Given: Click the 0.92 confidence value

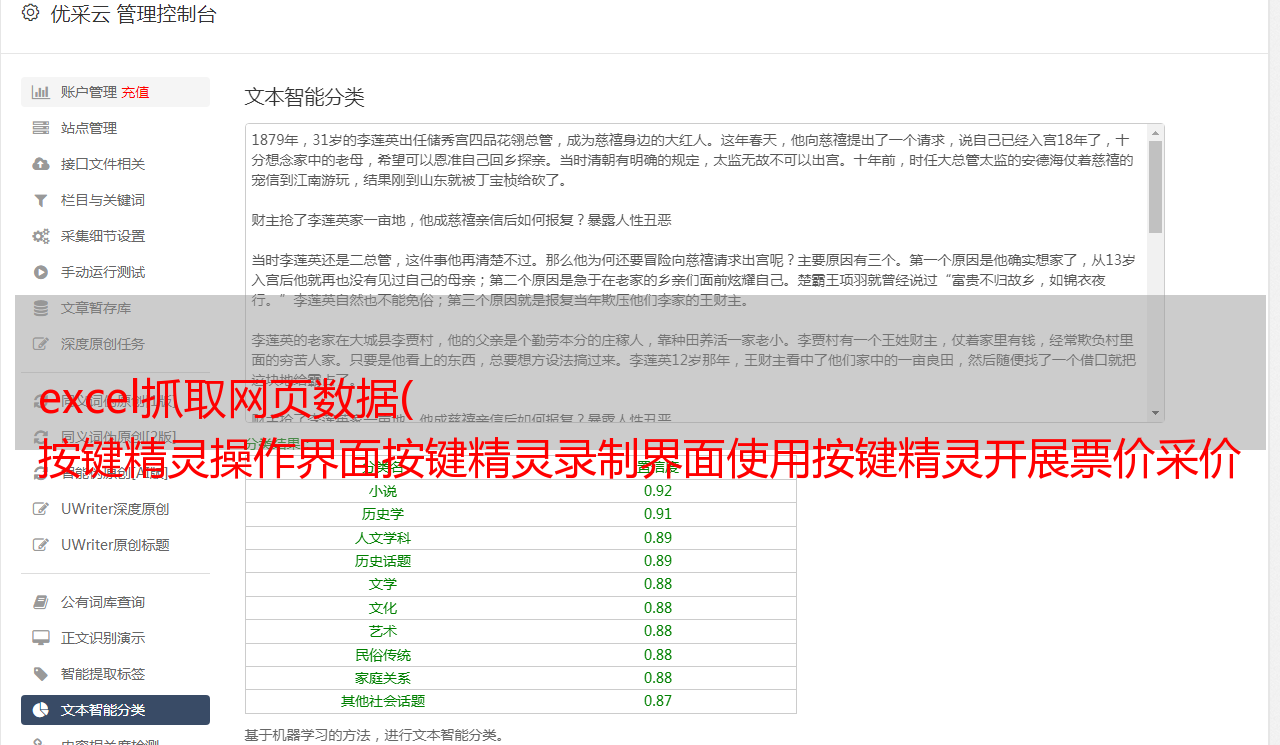Looking at the screenshot, I should [658, 491].
